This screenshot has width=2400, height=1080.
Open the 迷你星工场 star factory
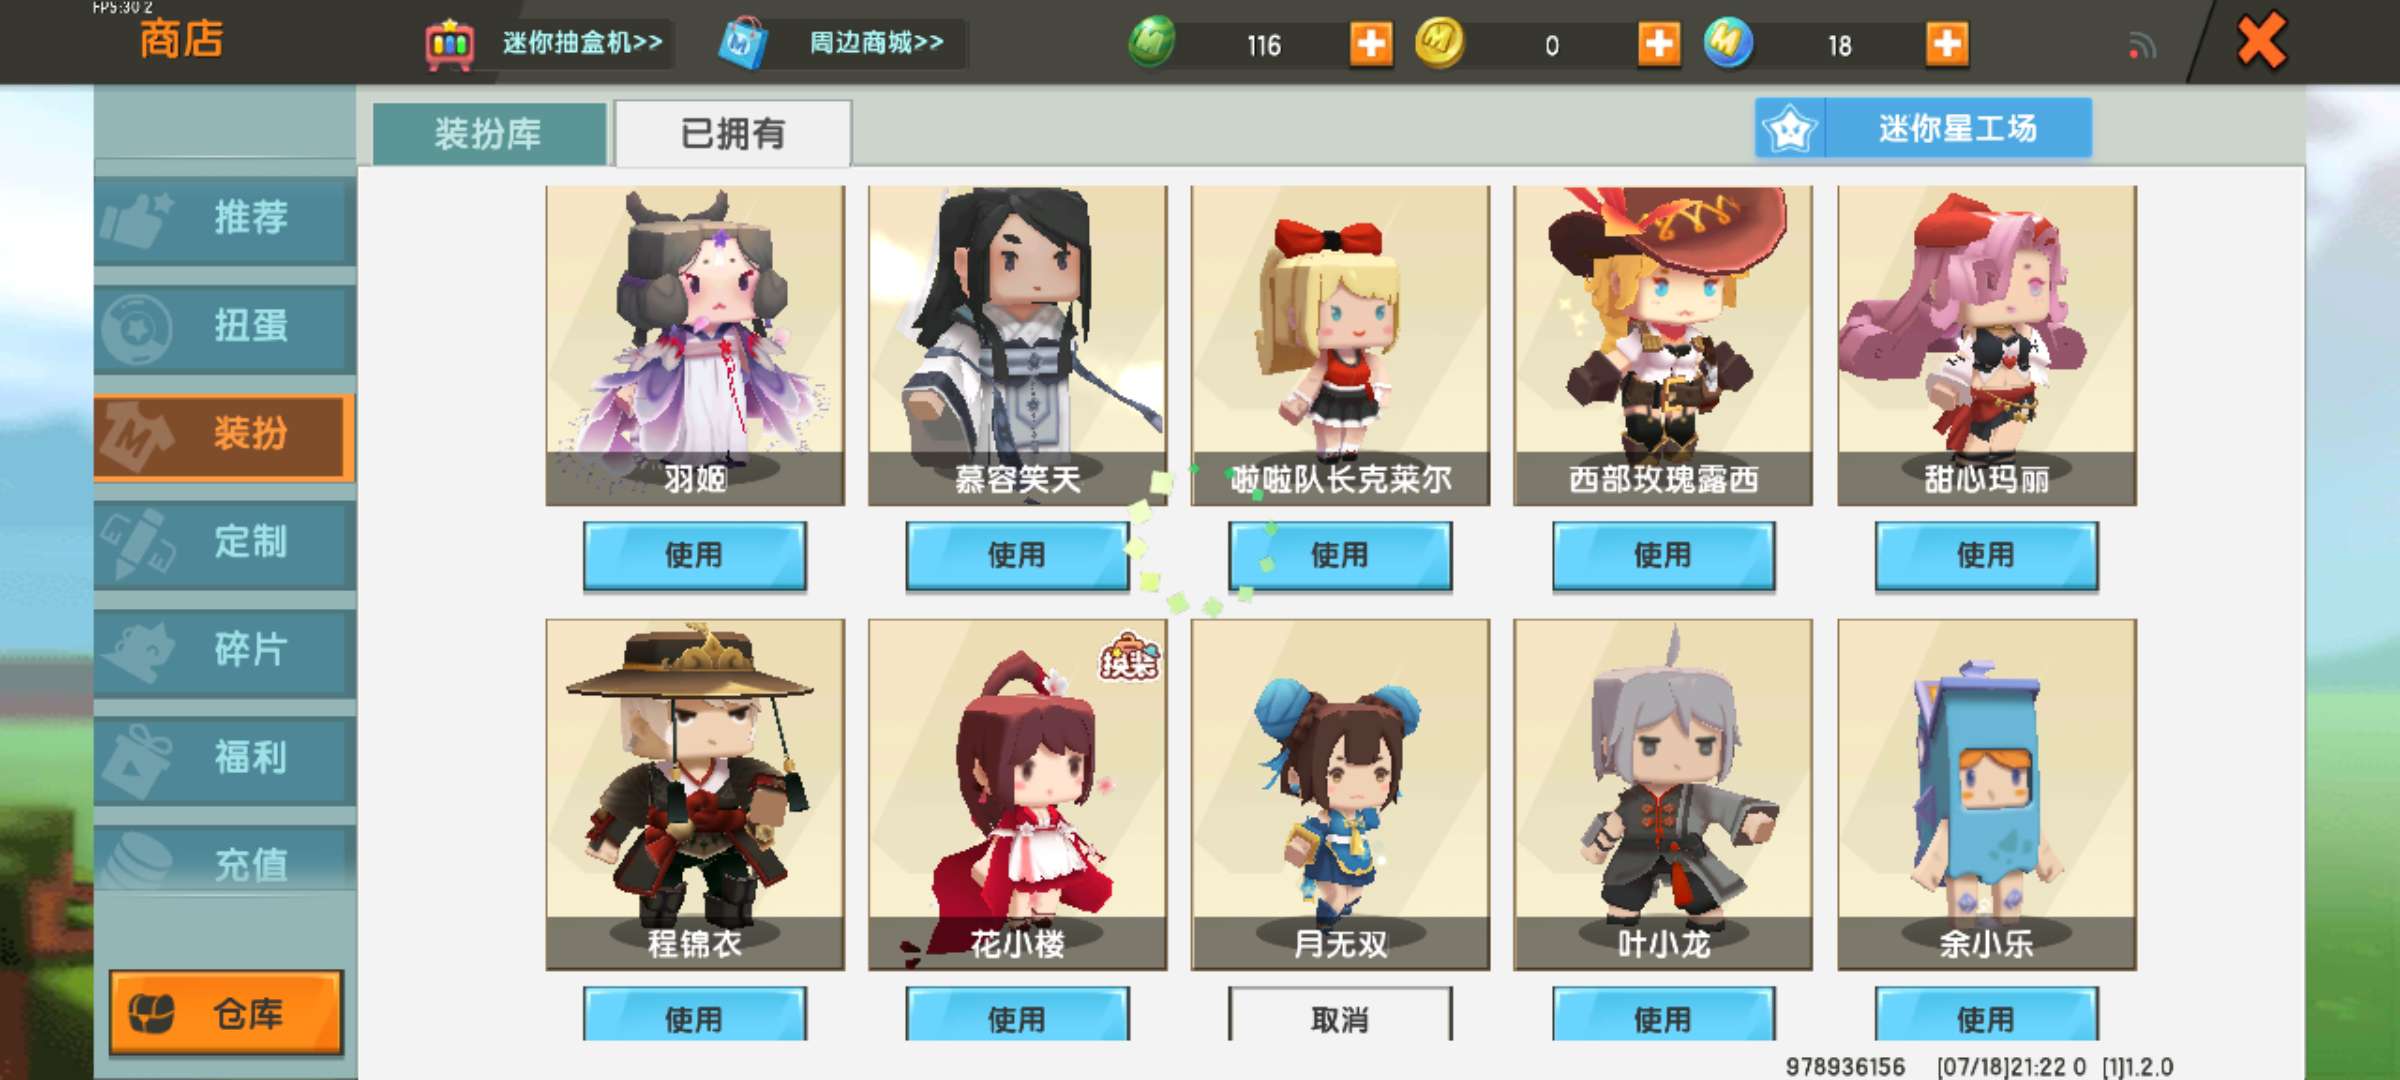point(1923,128)
